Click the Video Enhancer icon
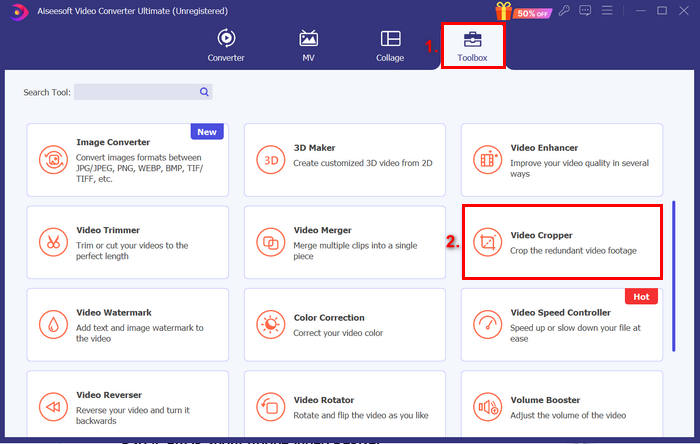The width and height of the screenshot is (700, 444). point(488,160)
